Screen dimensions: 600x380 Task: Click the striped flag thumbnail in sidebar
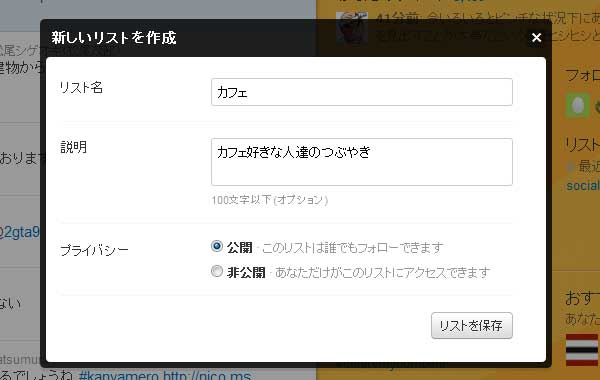coord(582,350)
